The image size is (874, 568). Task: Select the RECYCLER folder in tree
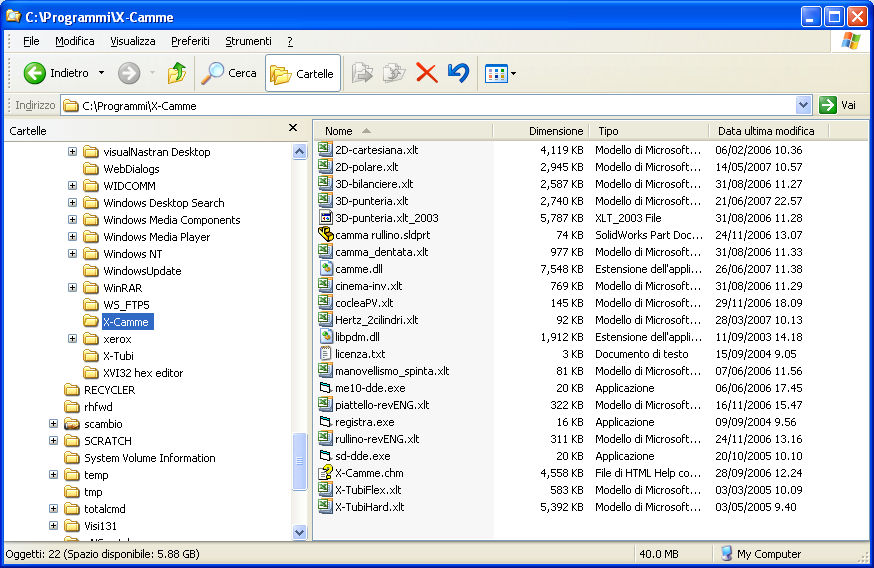tap(100, 390)
